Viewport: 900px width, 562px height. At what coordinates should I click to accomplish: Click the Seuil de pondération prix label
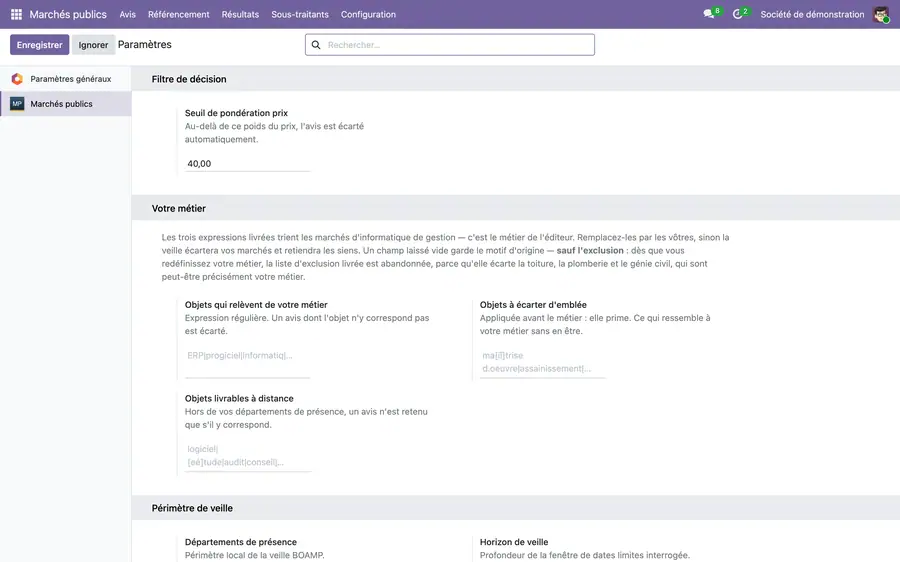[x=236, y=113]
